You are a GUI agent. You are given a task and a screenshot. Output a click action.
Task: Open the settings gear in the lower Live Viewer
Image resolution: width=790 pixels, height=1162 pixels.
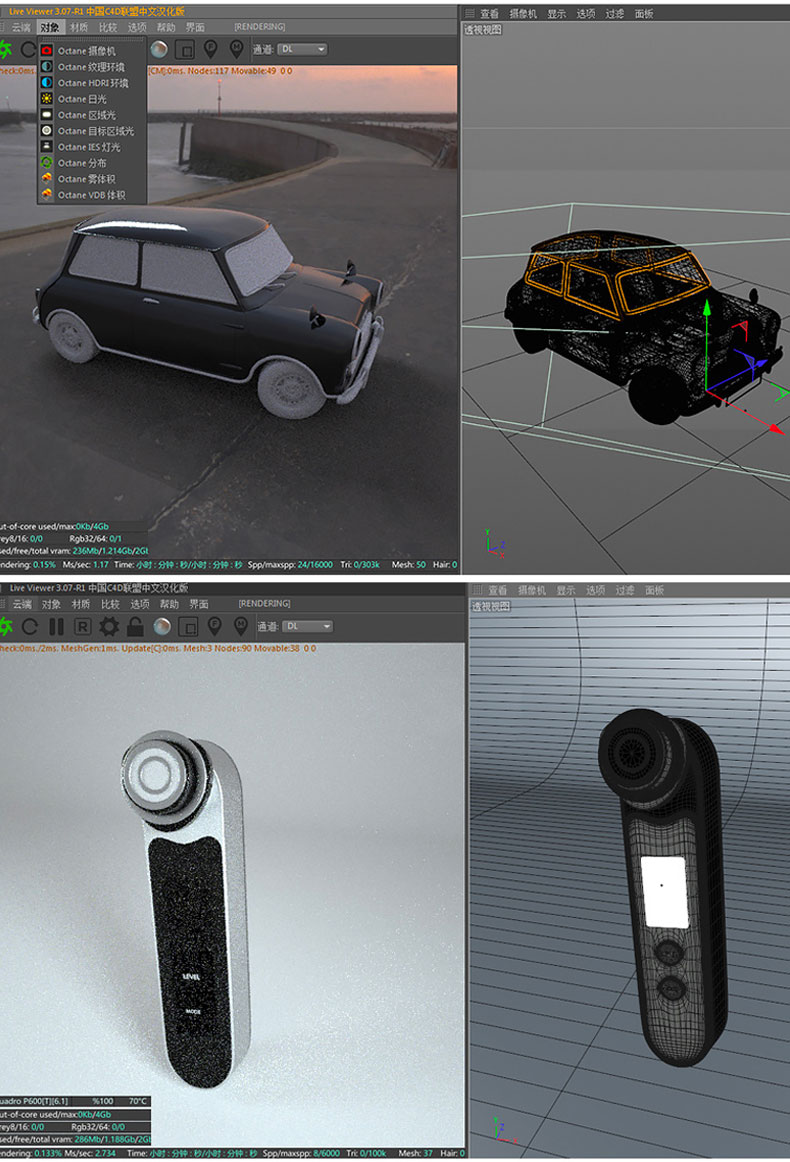pyautogui.click(x=109, y=627)
